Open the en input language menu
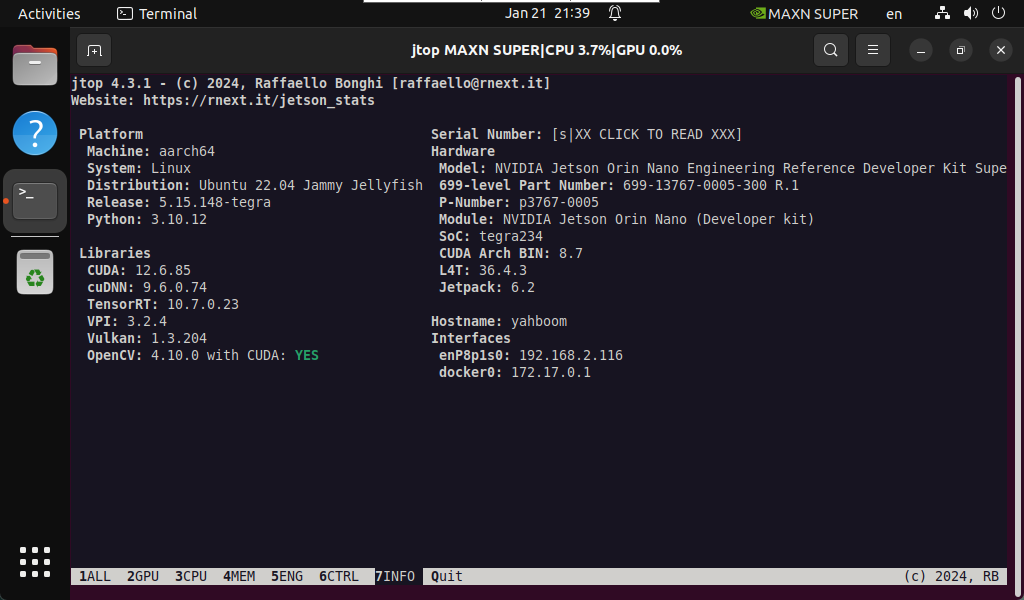Viewport: 1024px width, 600px height. (x=893, y=14)
